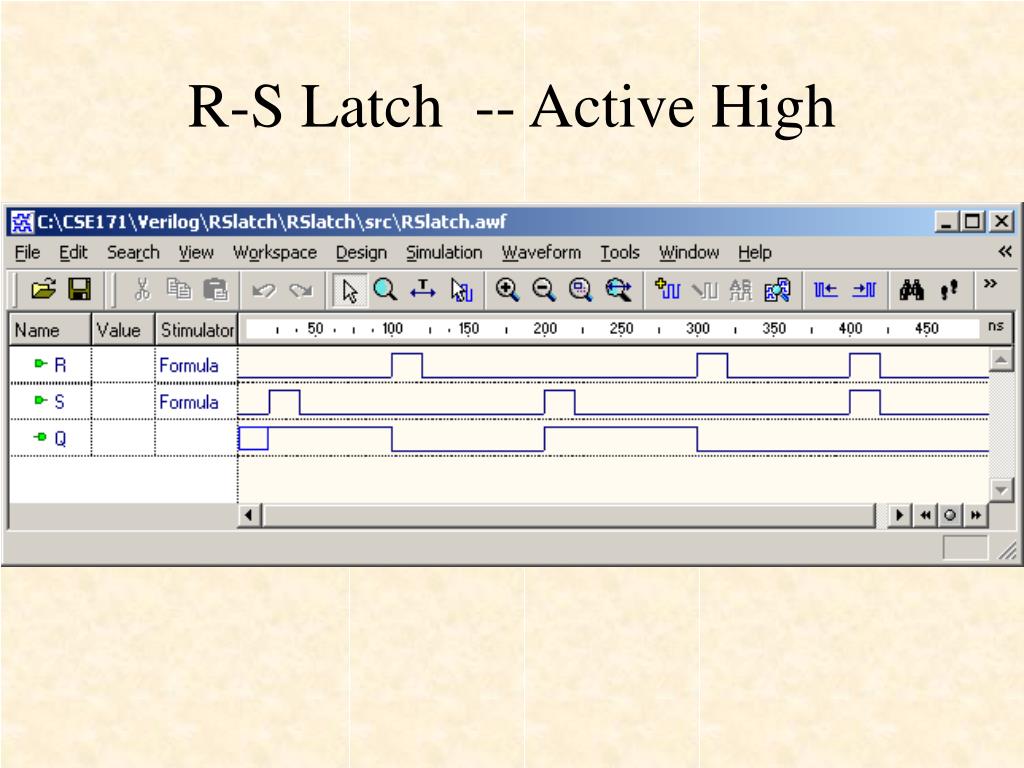Click the waveform icon with magnifier
Viewport: 1024px width, 768px height.
(x=778, y=289)
